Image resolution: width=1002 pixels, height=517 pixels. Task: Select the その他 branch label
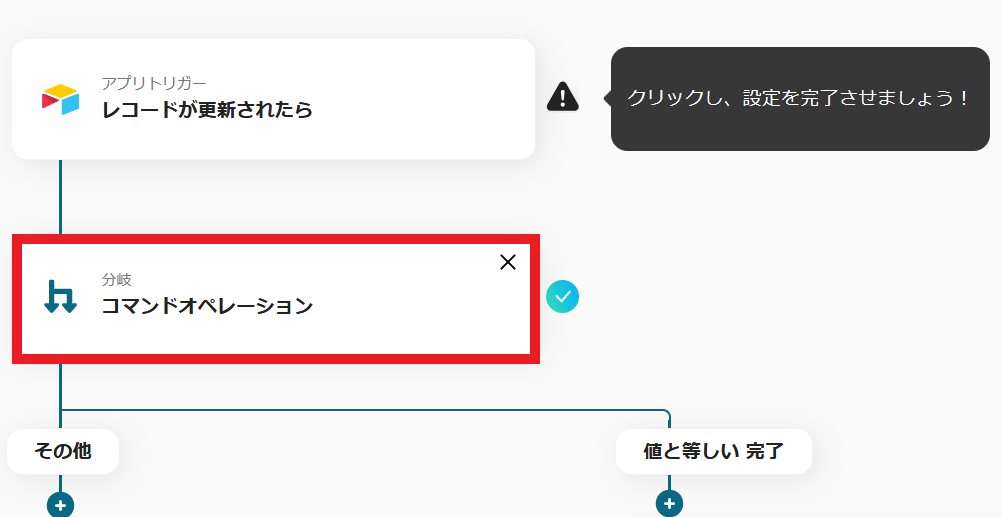(63, 451)
